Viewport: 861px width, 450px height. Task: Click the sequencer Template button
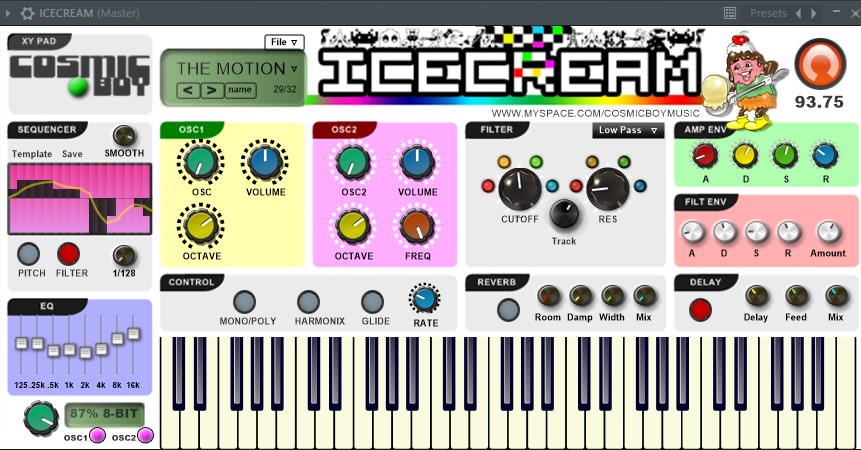pyautogui.click(x=32, y=154)
